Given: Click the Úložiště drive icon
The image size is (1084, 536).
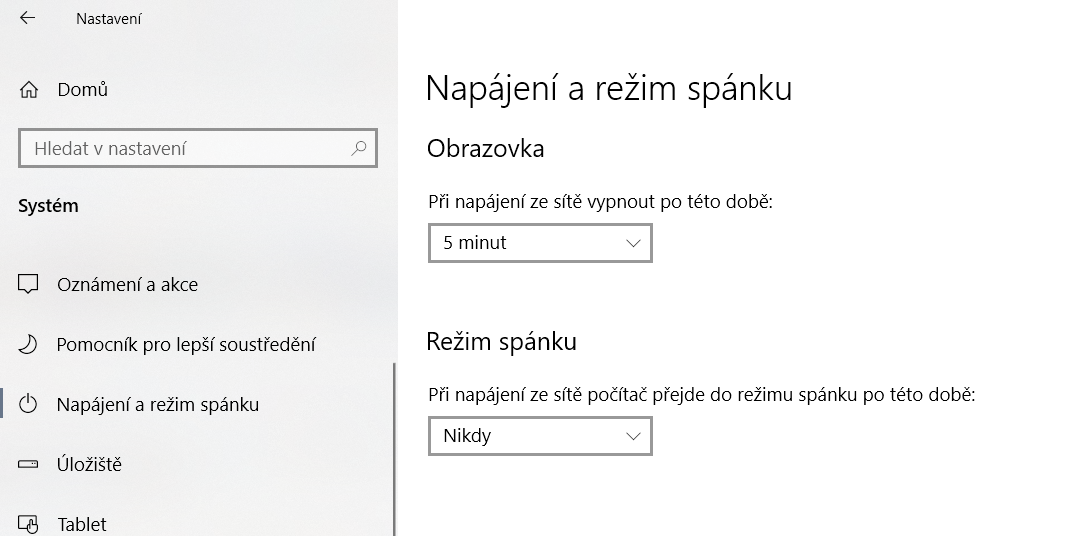Looking at the screenshot, I should click(x=29, y=464).
